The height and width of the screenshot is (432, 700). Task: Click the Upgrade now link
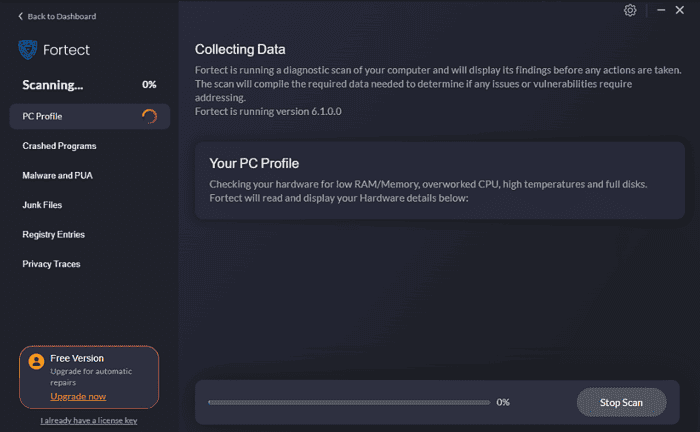click(x=77, y=397)
